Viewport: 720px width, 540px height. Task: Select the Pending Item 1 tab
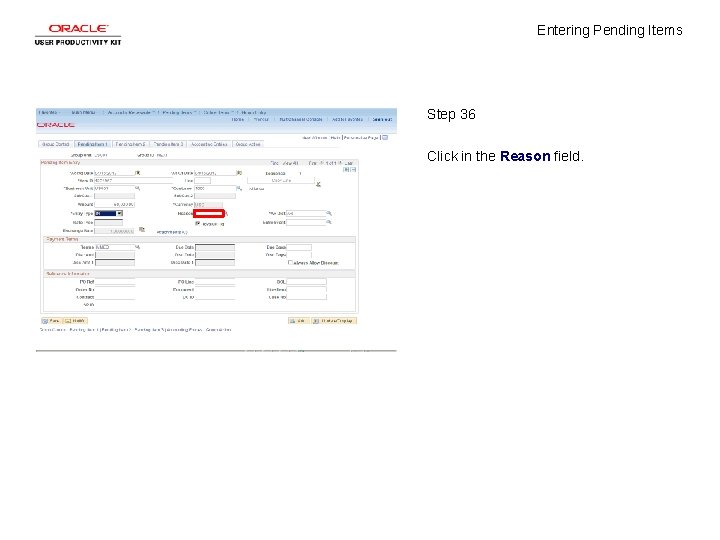92,144
